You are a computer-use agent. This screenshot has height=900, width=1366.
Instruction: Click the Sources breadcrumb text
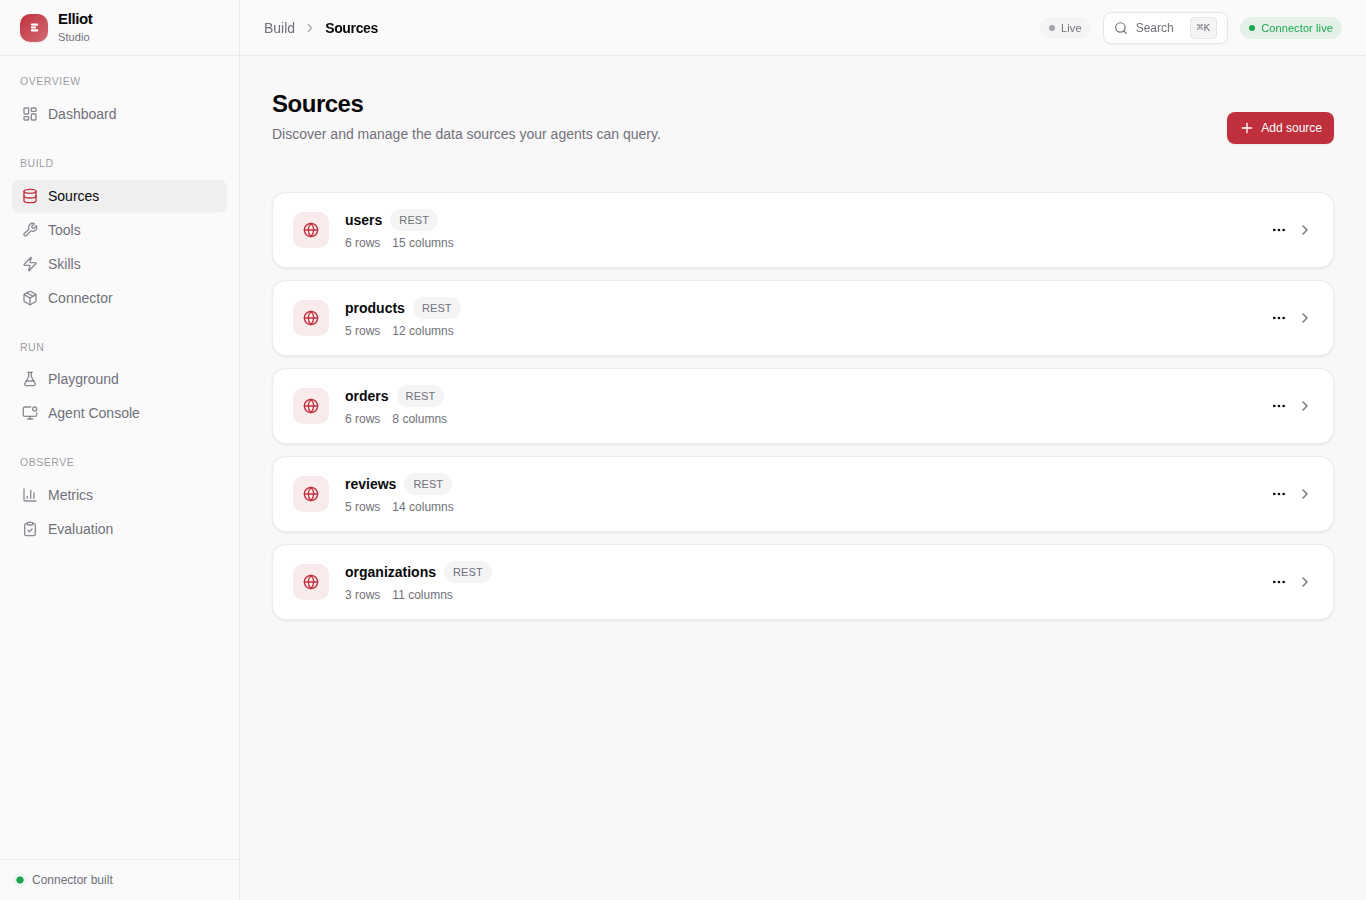(352, 28)
